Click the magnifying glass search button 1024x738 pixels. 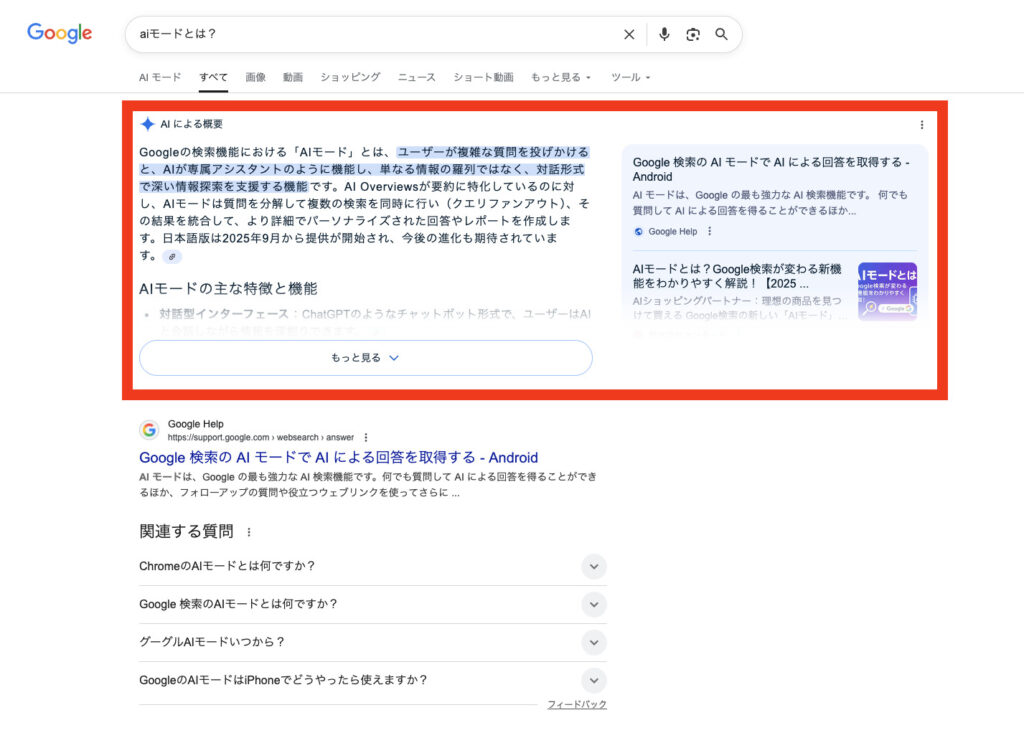pos(721,34)
